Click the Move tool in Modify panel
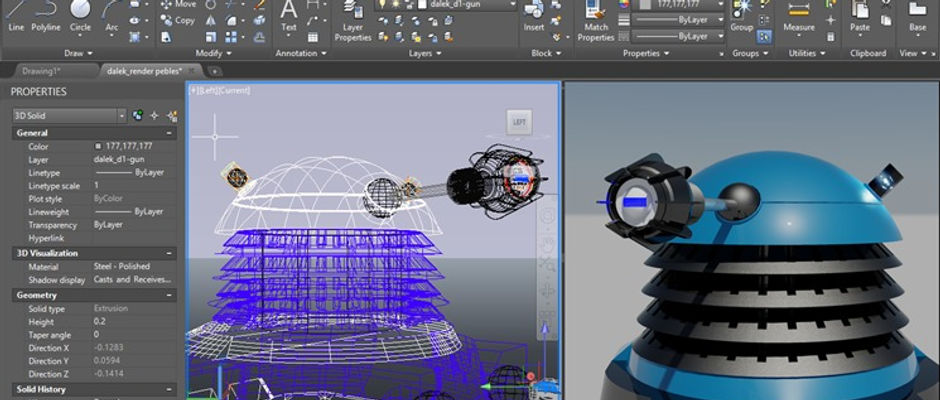Viewport: 940px width, 400px height. pyautogui.click(x=178, y=4)
